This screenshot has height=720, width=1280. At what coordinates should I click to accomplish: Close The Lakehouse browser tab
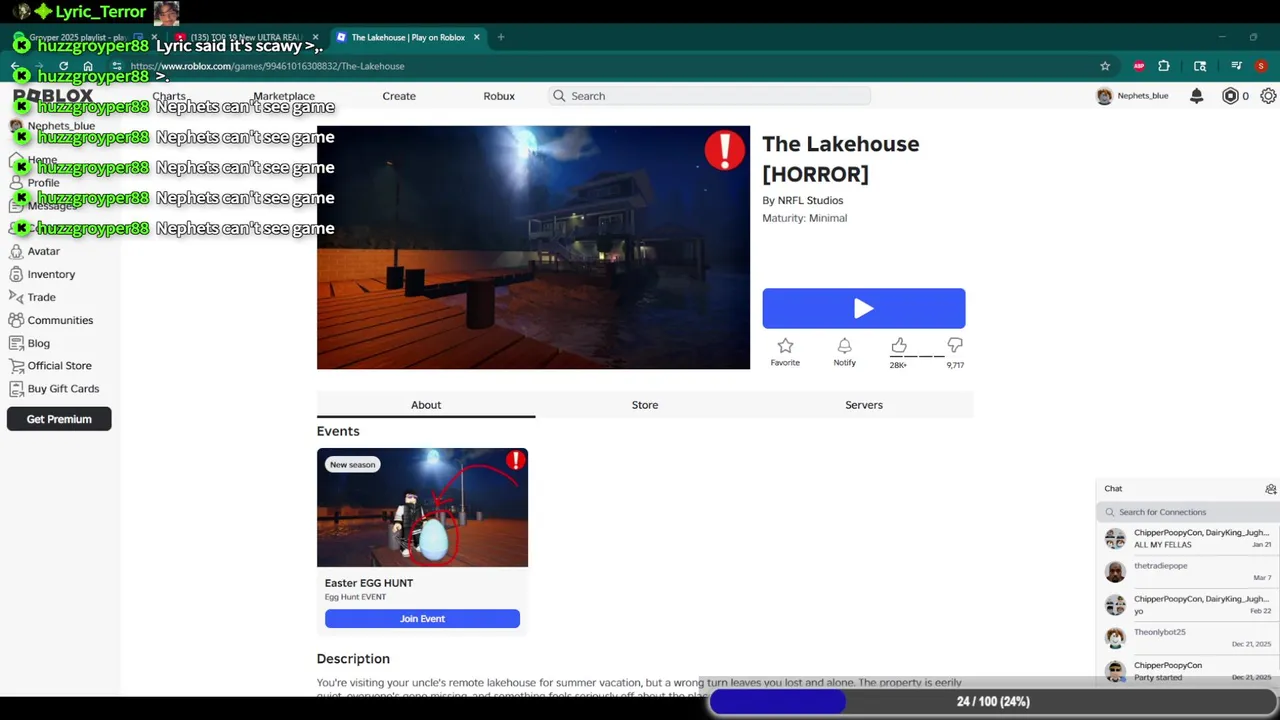[477, 37]
